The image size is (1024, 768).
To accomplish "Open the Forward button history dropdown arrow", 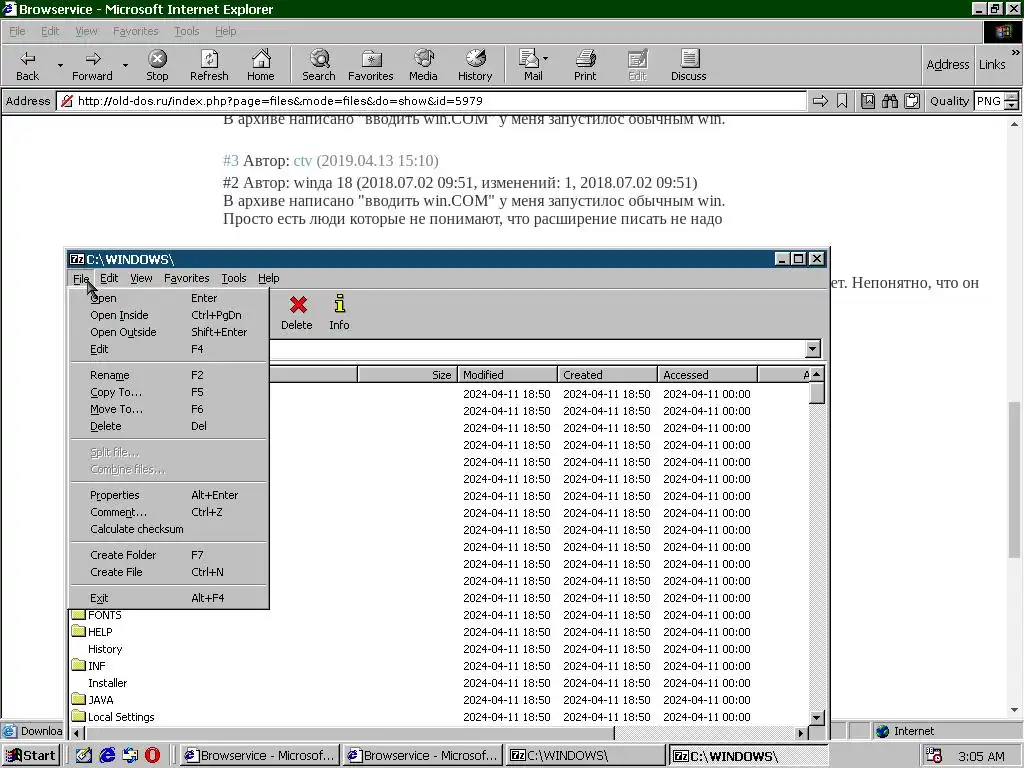I will [x=125, y=65].
